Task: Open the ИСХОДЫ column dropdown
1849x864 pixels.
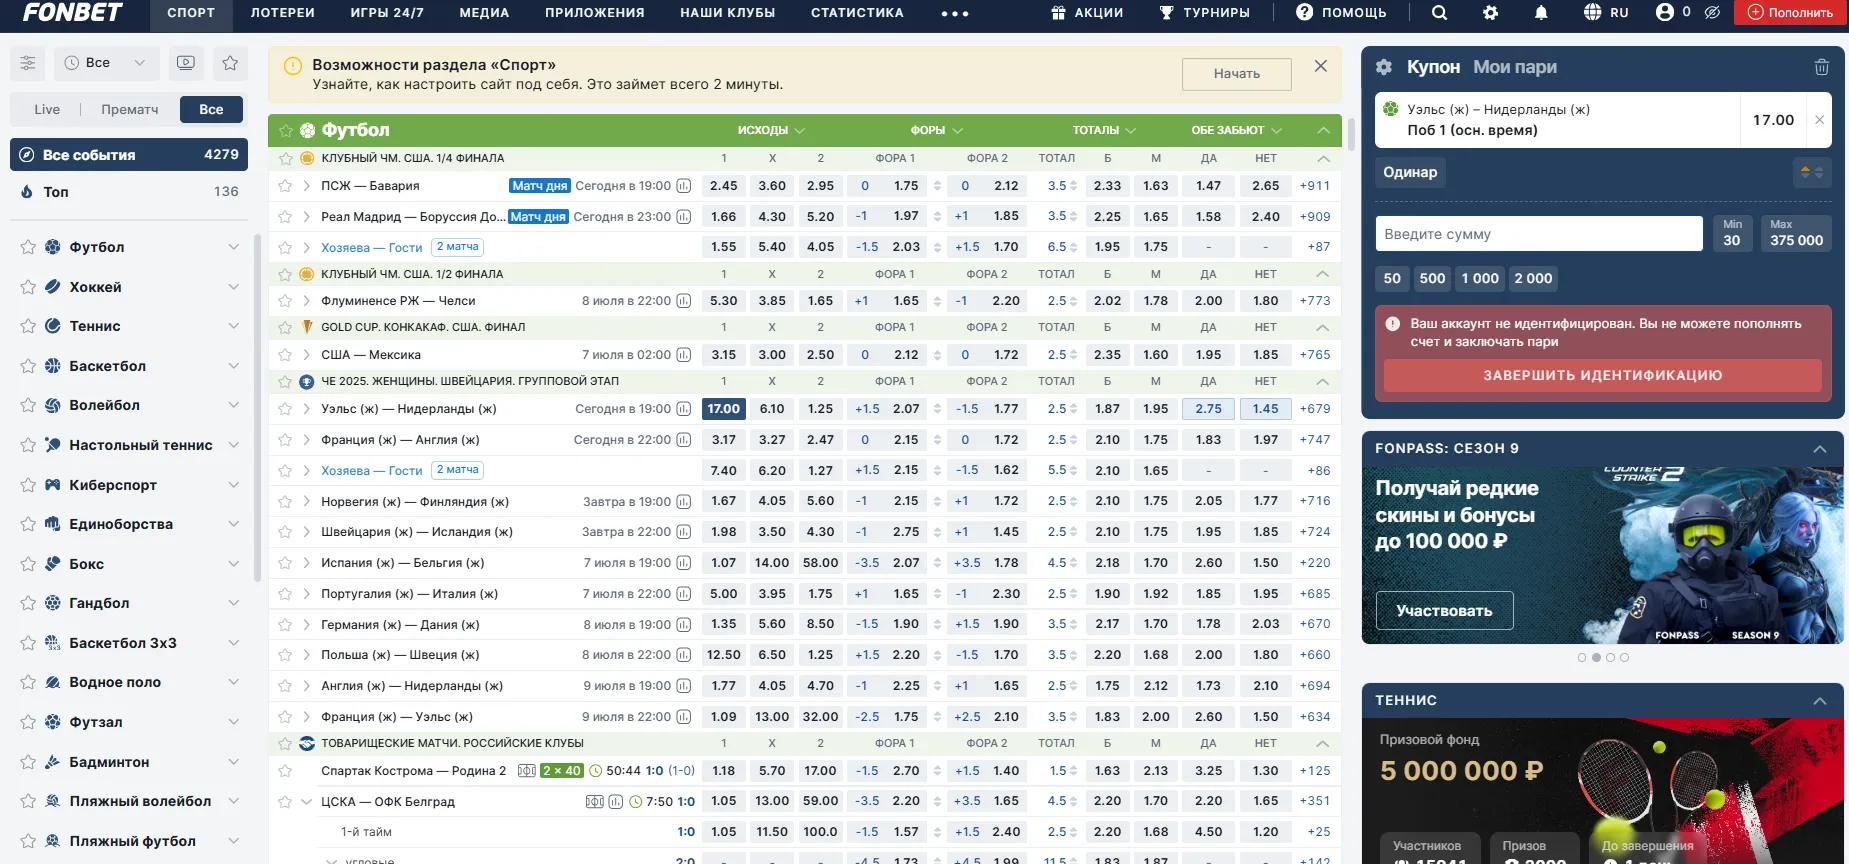Action: (x=771, y=130)
